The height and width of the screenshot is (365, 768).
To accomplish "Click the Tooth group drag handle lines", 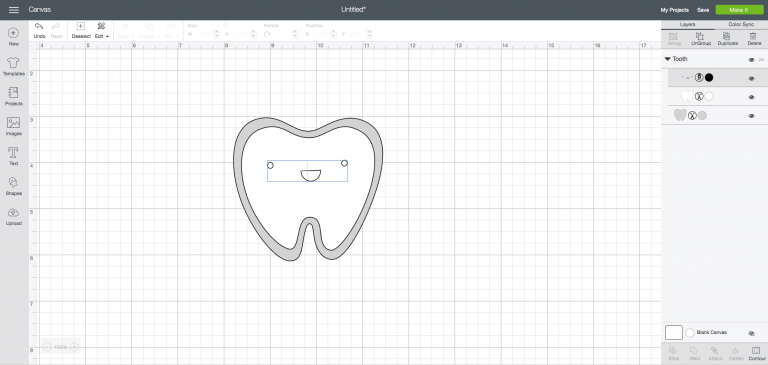I will tap(761, 59).
